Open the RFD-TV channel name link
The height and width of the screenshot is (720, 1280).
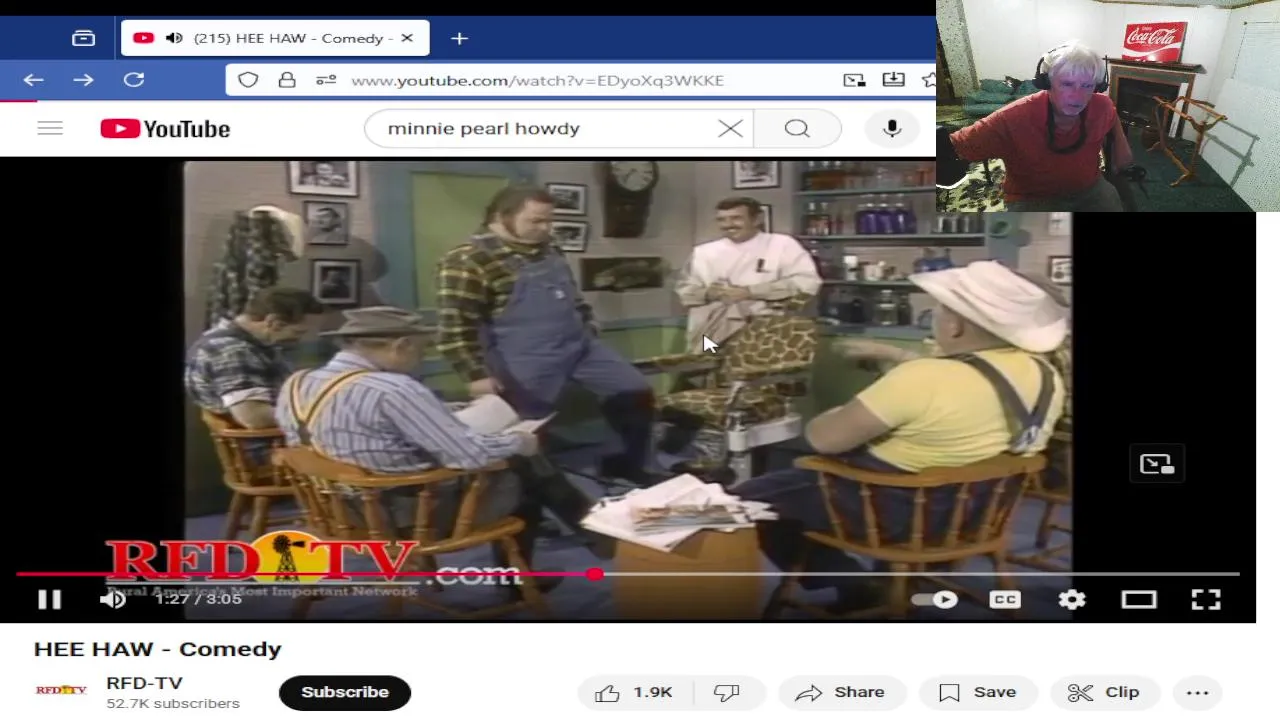(x=144, y=683)
